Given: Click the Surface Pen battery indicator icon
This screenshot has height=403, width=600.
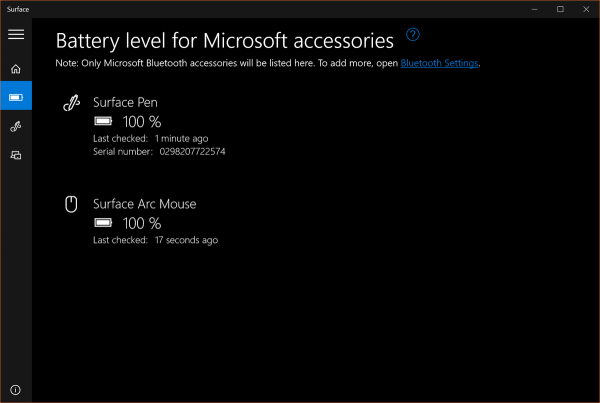Looking at the screenshot, I should (x=103, y=122).
